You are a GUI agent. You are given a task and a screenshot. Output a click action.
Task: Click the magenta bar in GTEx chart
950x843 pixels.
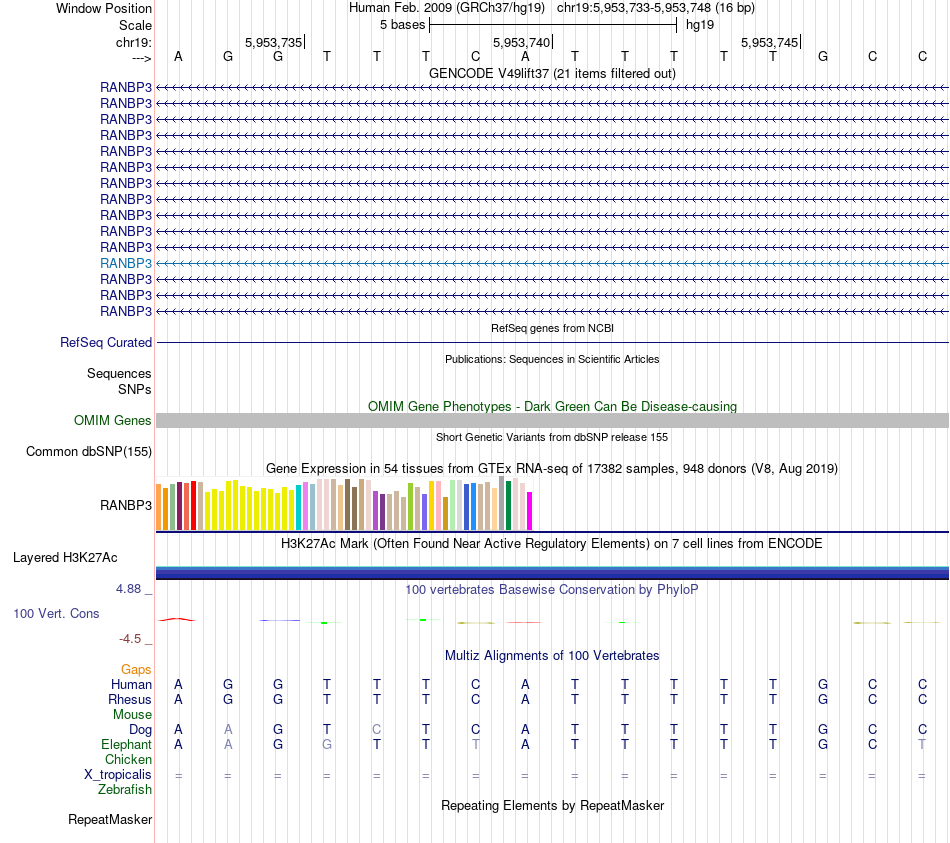pyautogui.click(x=530, y=511)
